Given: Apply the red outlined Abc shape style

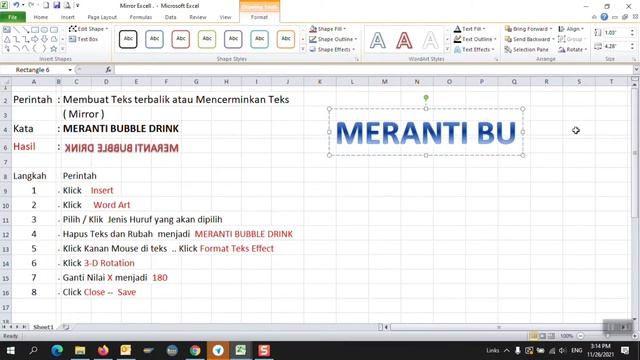Looking at the screenshot, I should click(x=180, y=39).
